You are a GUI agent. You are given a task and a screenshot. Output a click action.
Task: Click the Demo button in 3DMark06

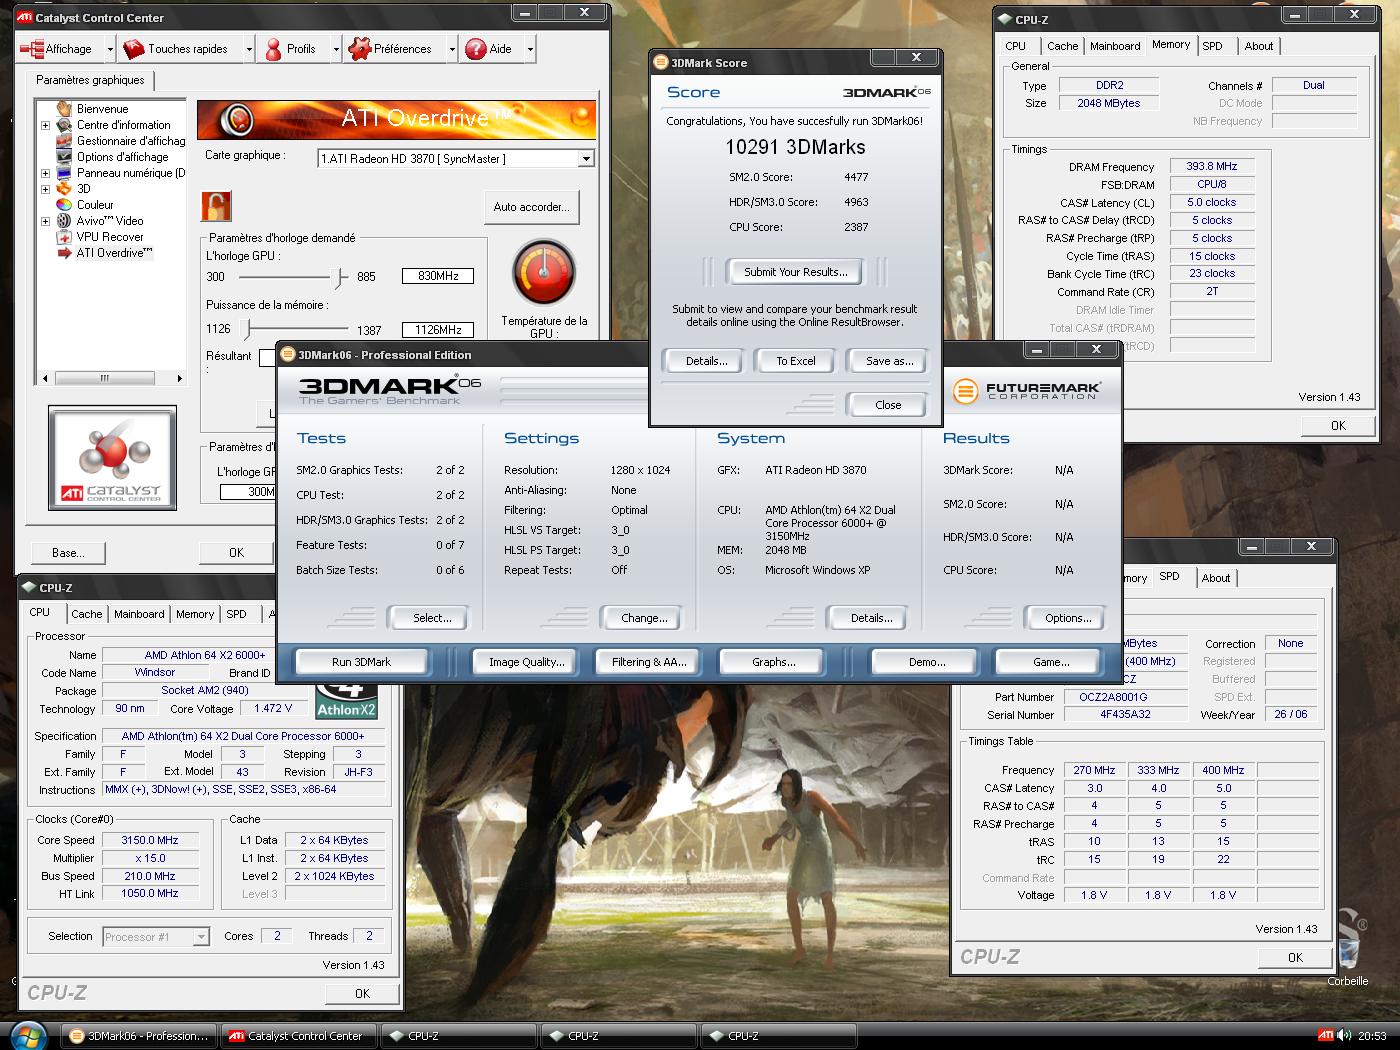[927, 662]
